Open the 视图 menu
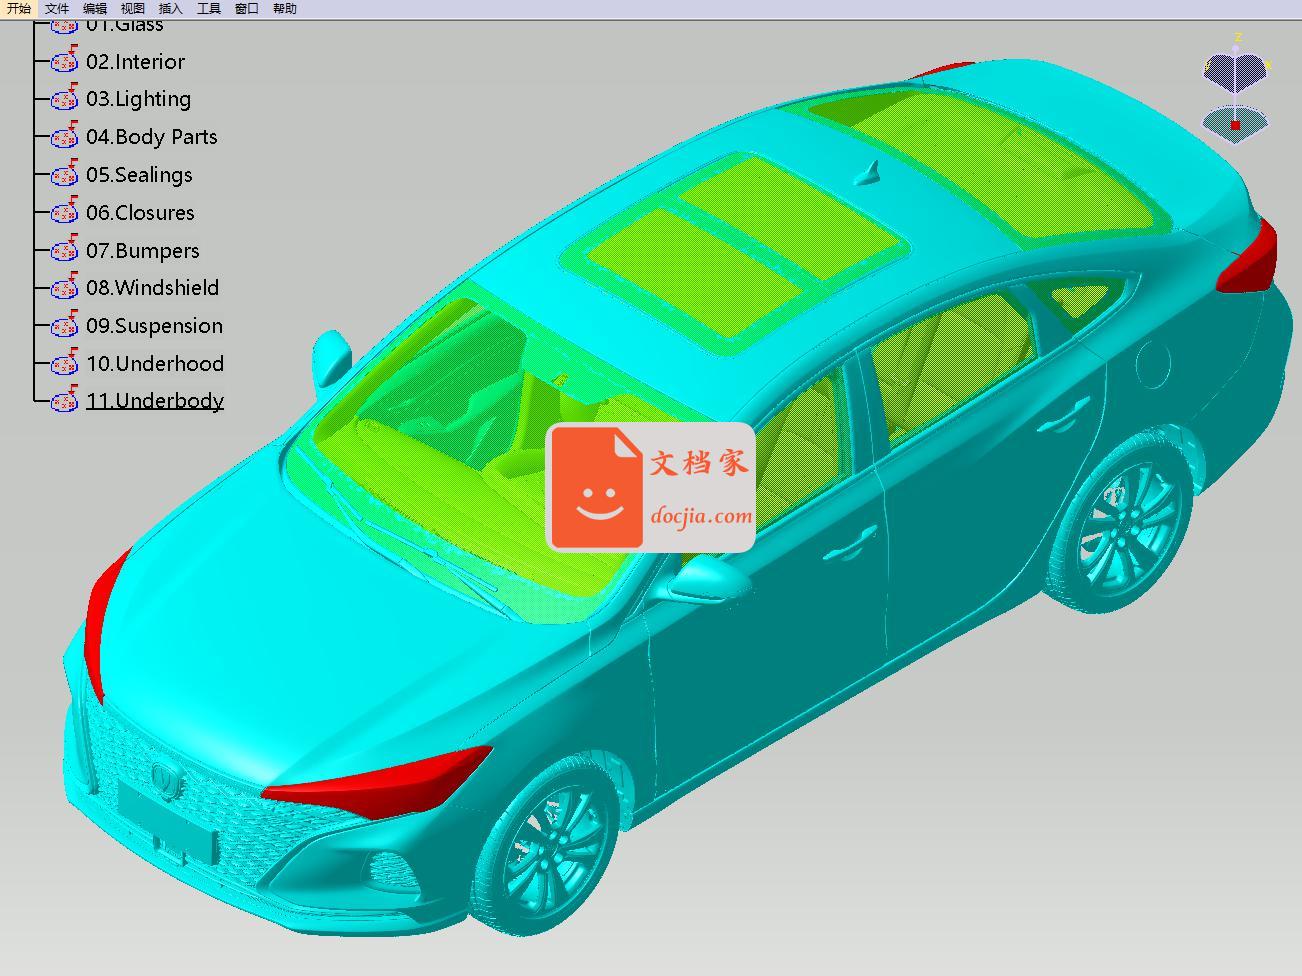 [133, 8]
